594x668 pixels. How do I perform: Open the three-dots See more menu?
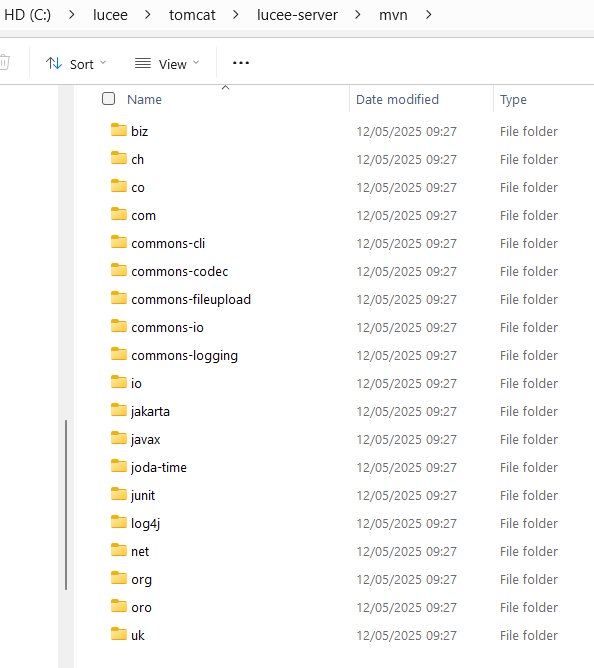click(x=241, y=63)
